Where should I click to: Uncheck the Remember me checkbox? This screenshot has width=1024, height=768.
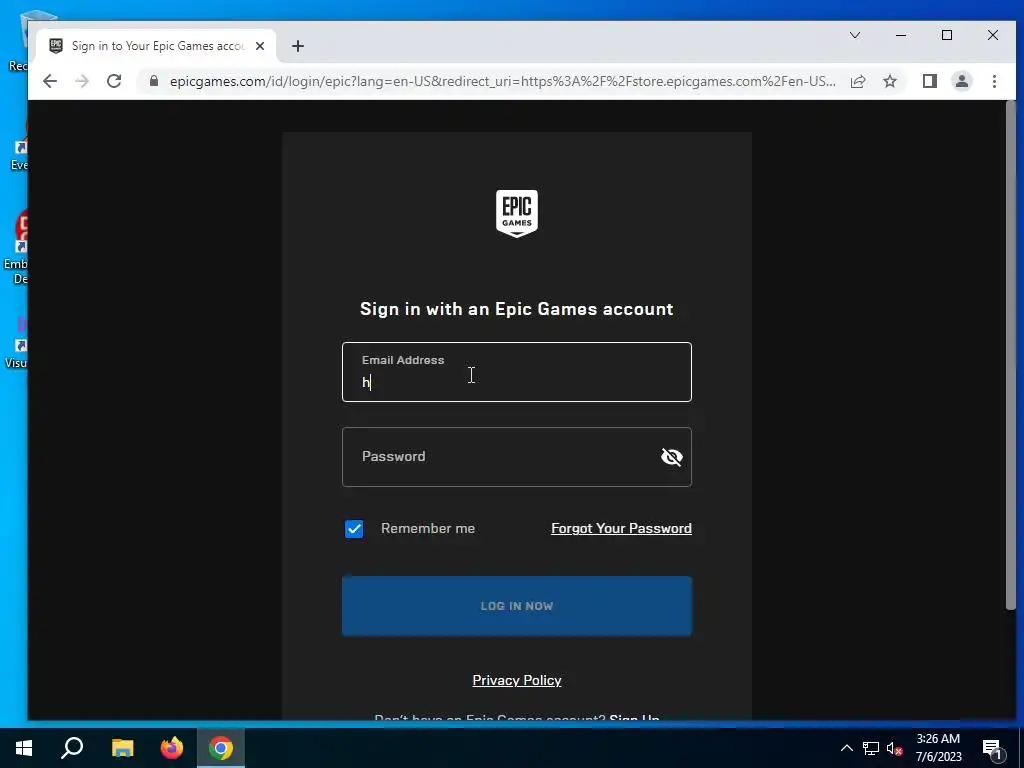(354, 528)
